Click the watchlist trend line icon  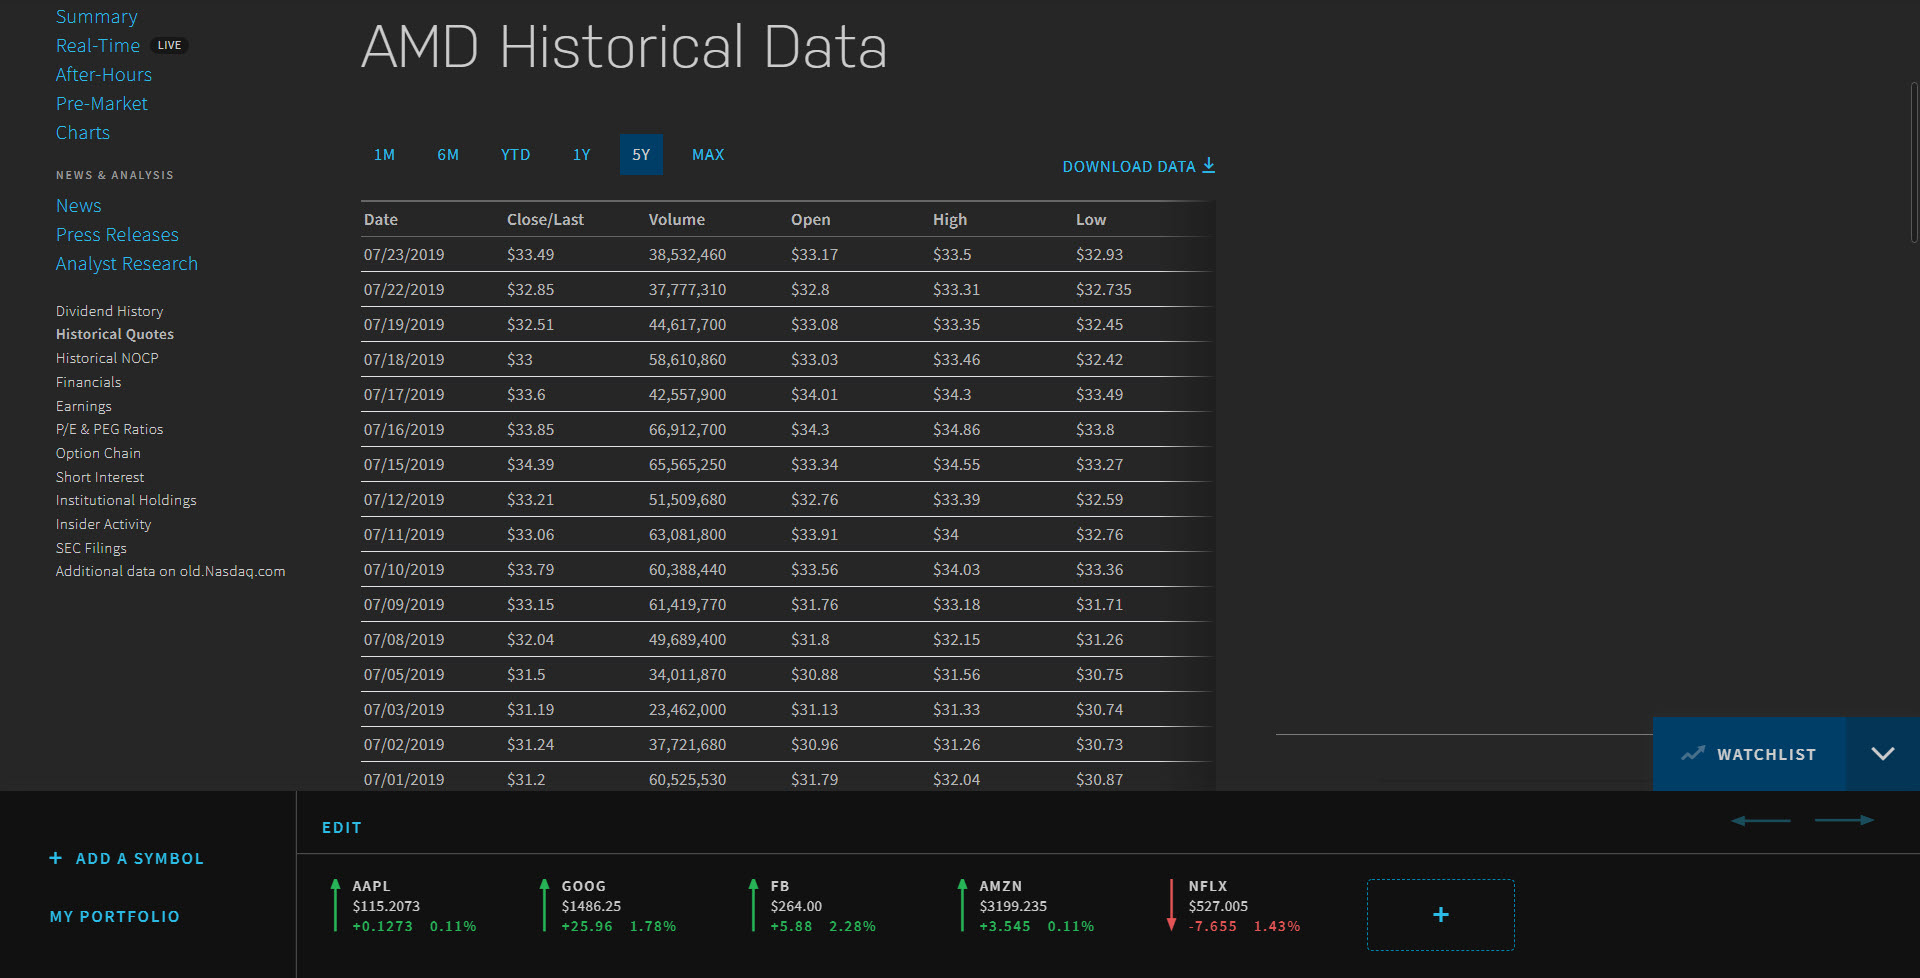coord(1692,754)
